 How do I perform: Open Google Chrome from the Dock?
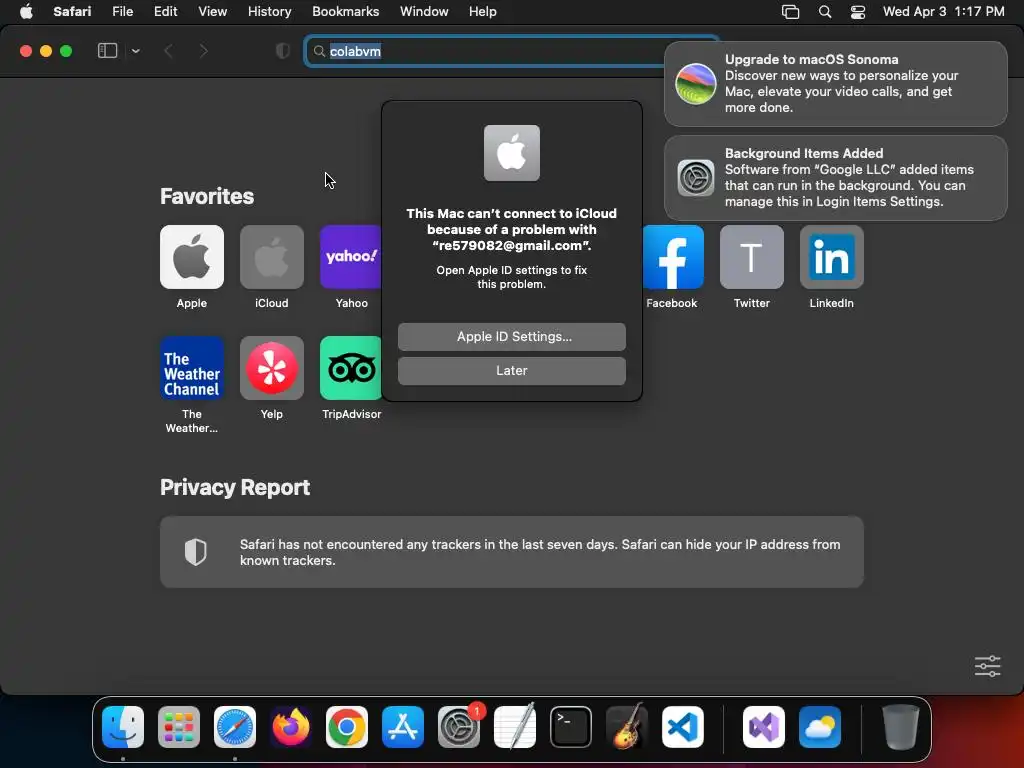click(x=347, y=727)
